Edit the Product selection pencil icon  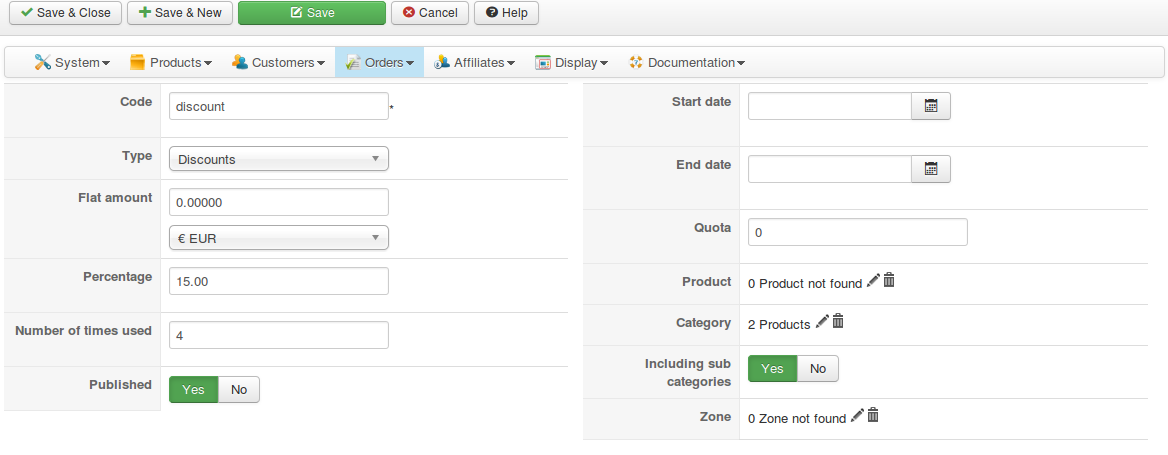click(x=873, y=282)
